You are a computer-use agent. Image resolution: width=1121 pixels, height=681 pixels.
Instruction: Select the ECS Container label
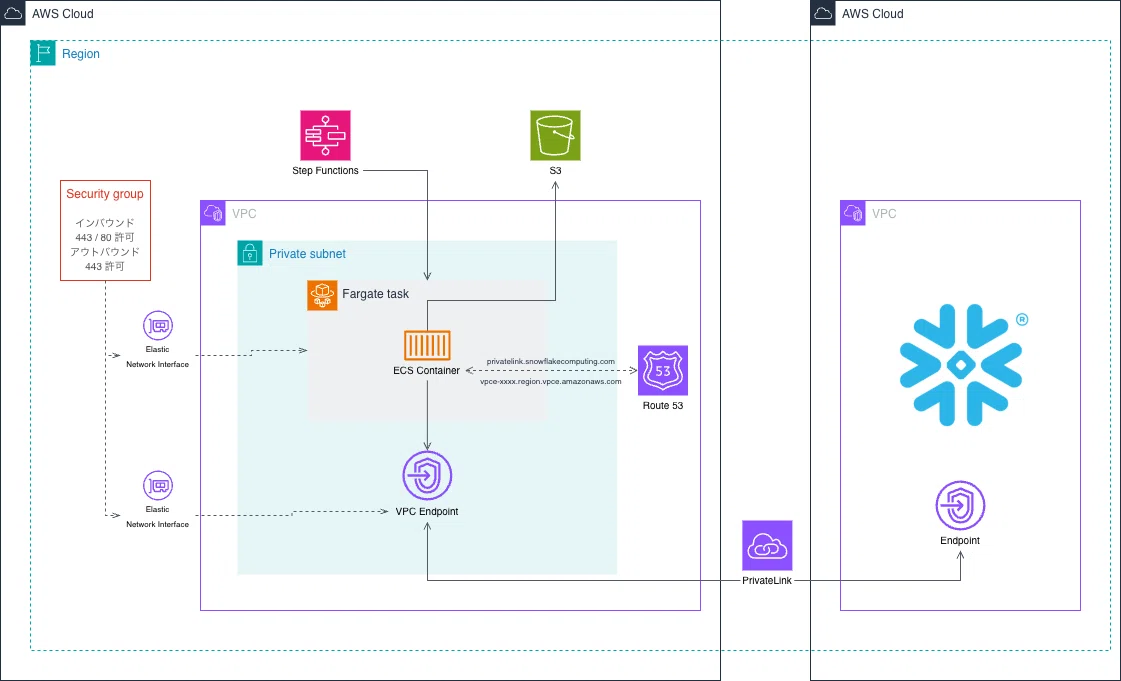point(427,370)
